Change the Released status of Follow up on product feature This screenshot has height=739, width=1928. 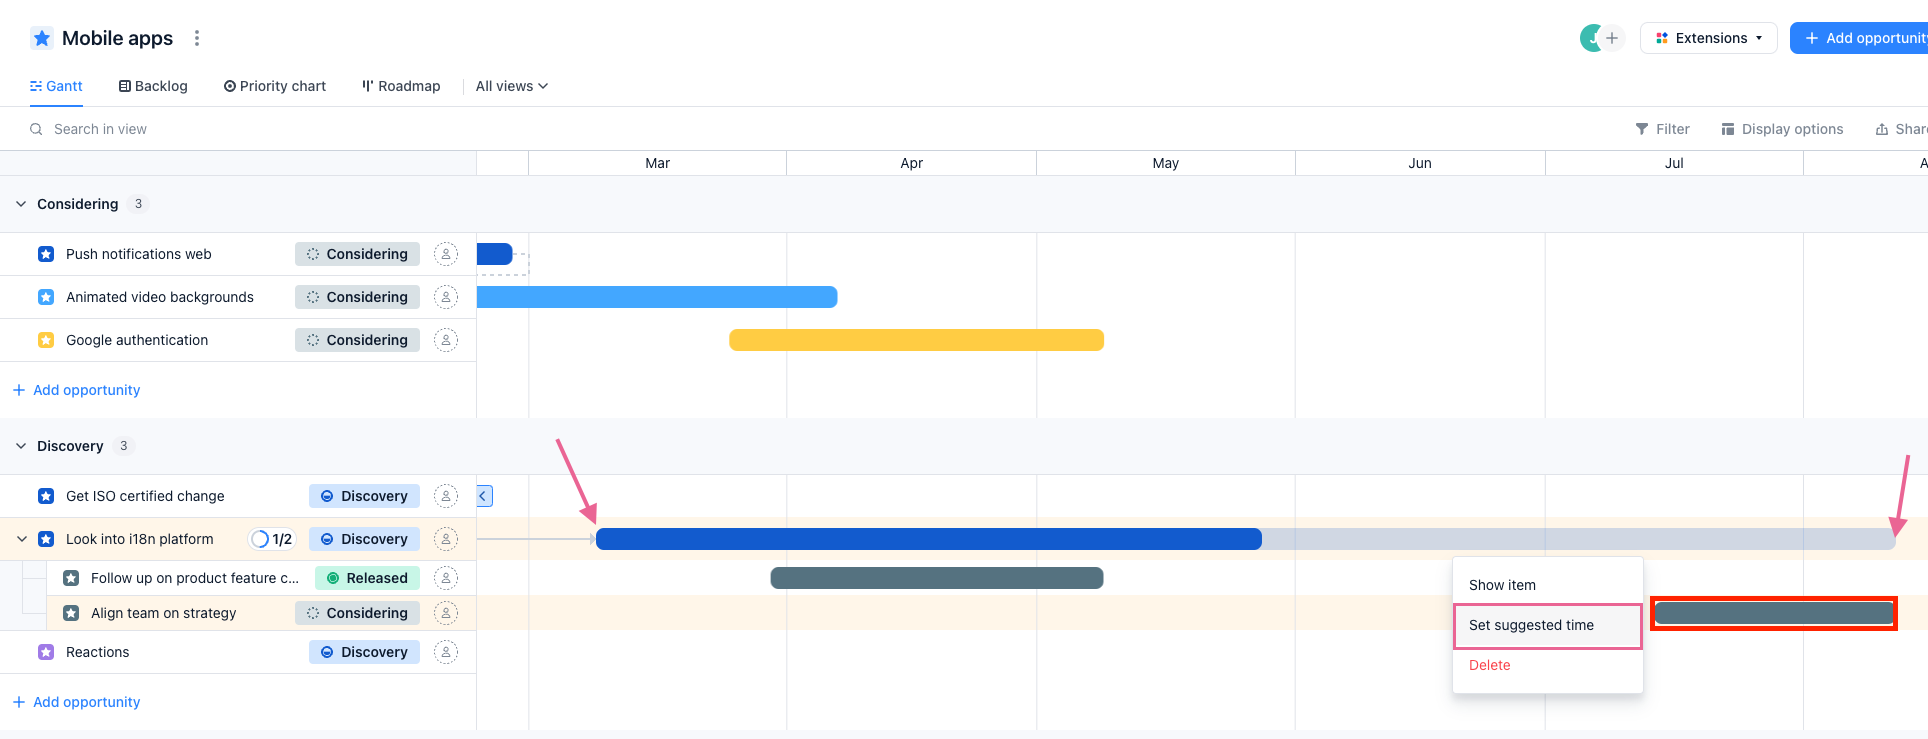(x=367, y=578)
